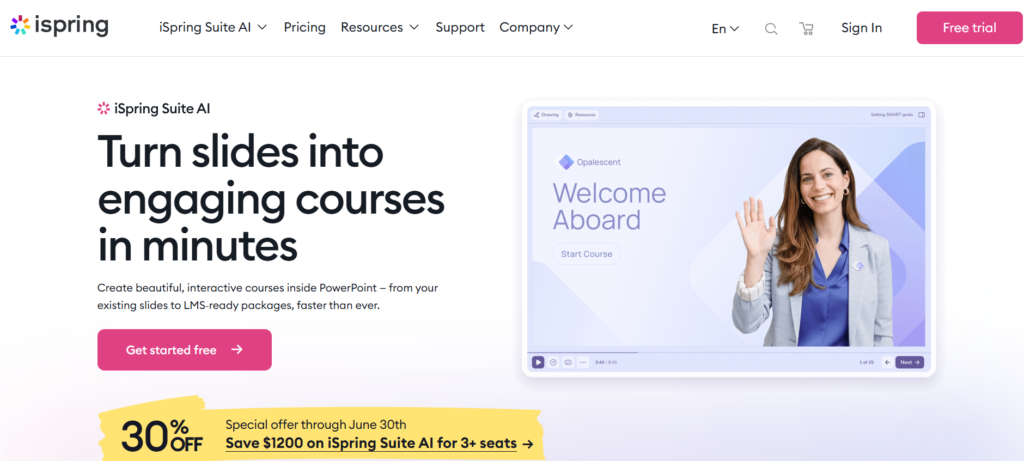Screen dimensions: 1024x461
Task: Open the three-dots more menu in player
Action: pyautogui.click(x=583, y=362)
